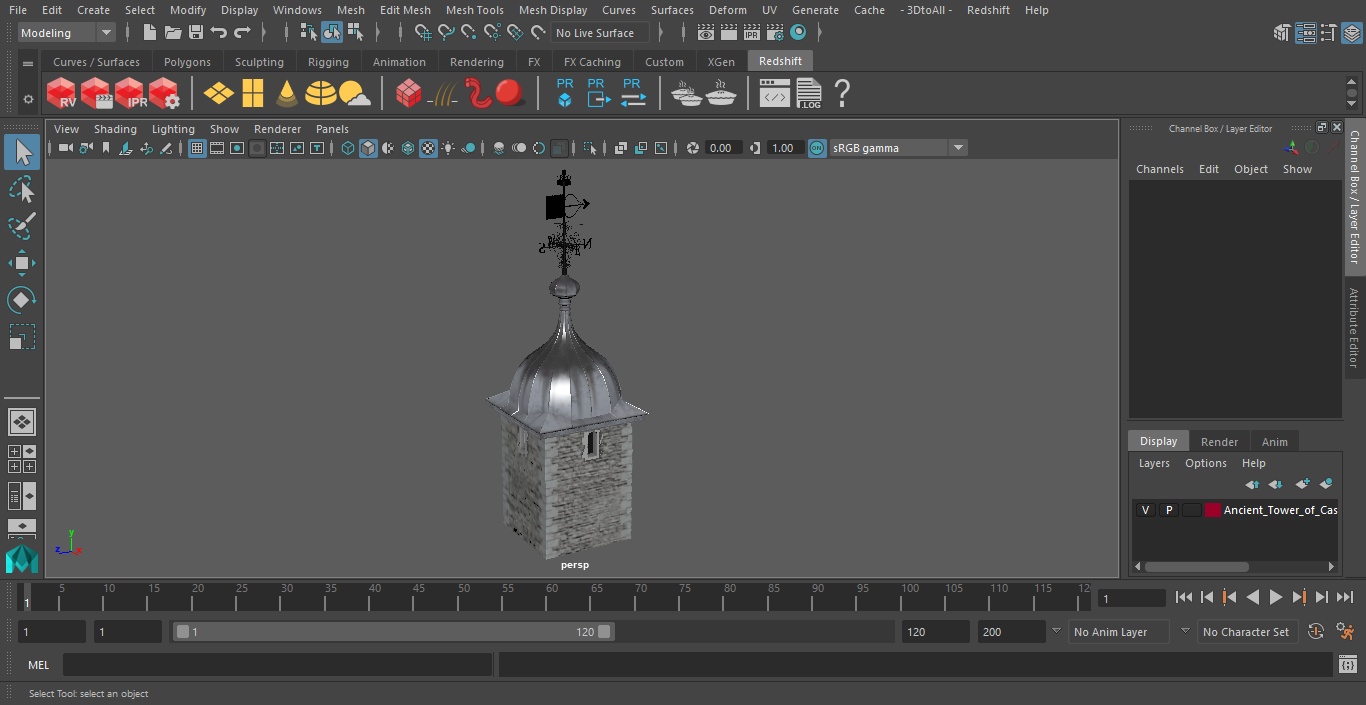Step back one frame
The height and width of the screenshot is (705, 1366).
pyautogui.click(x=1206, y=597)
